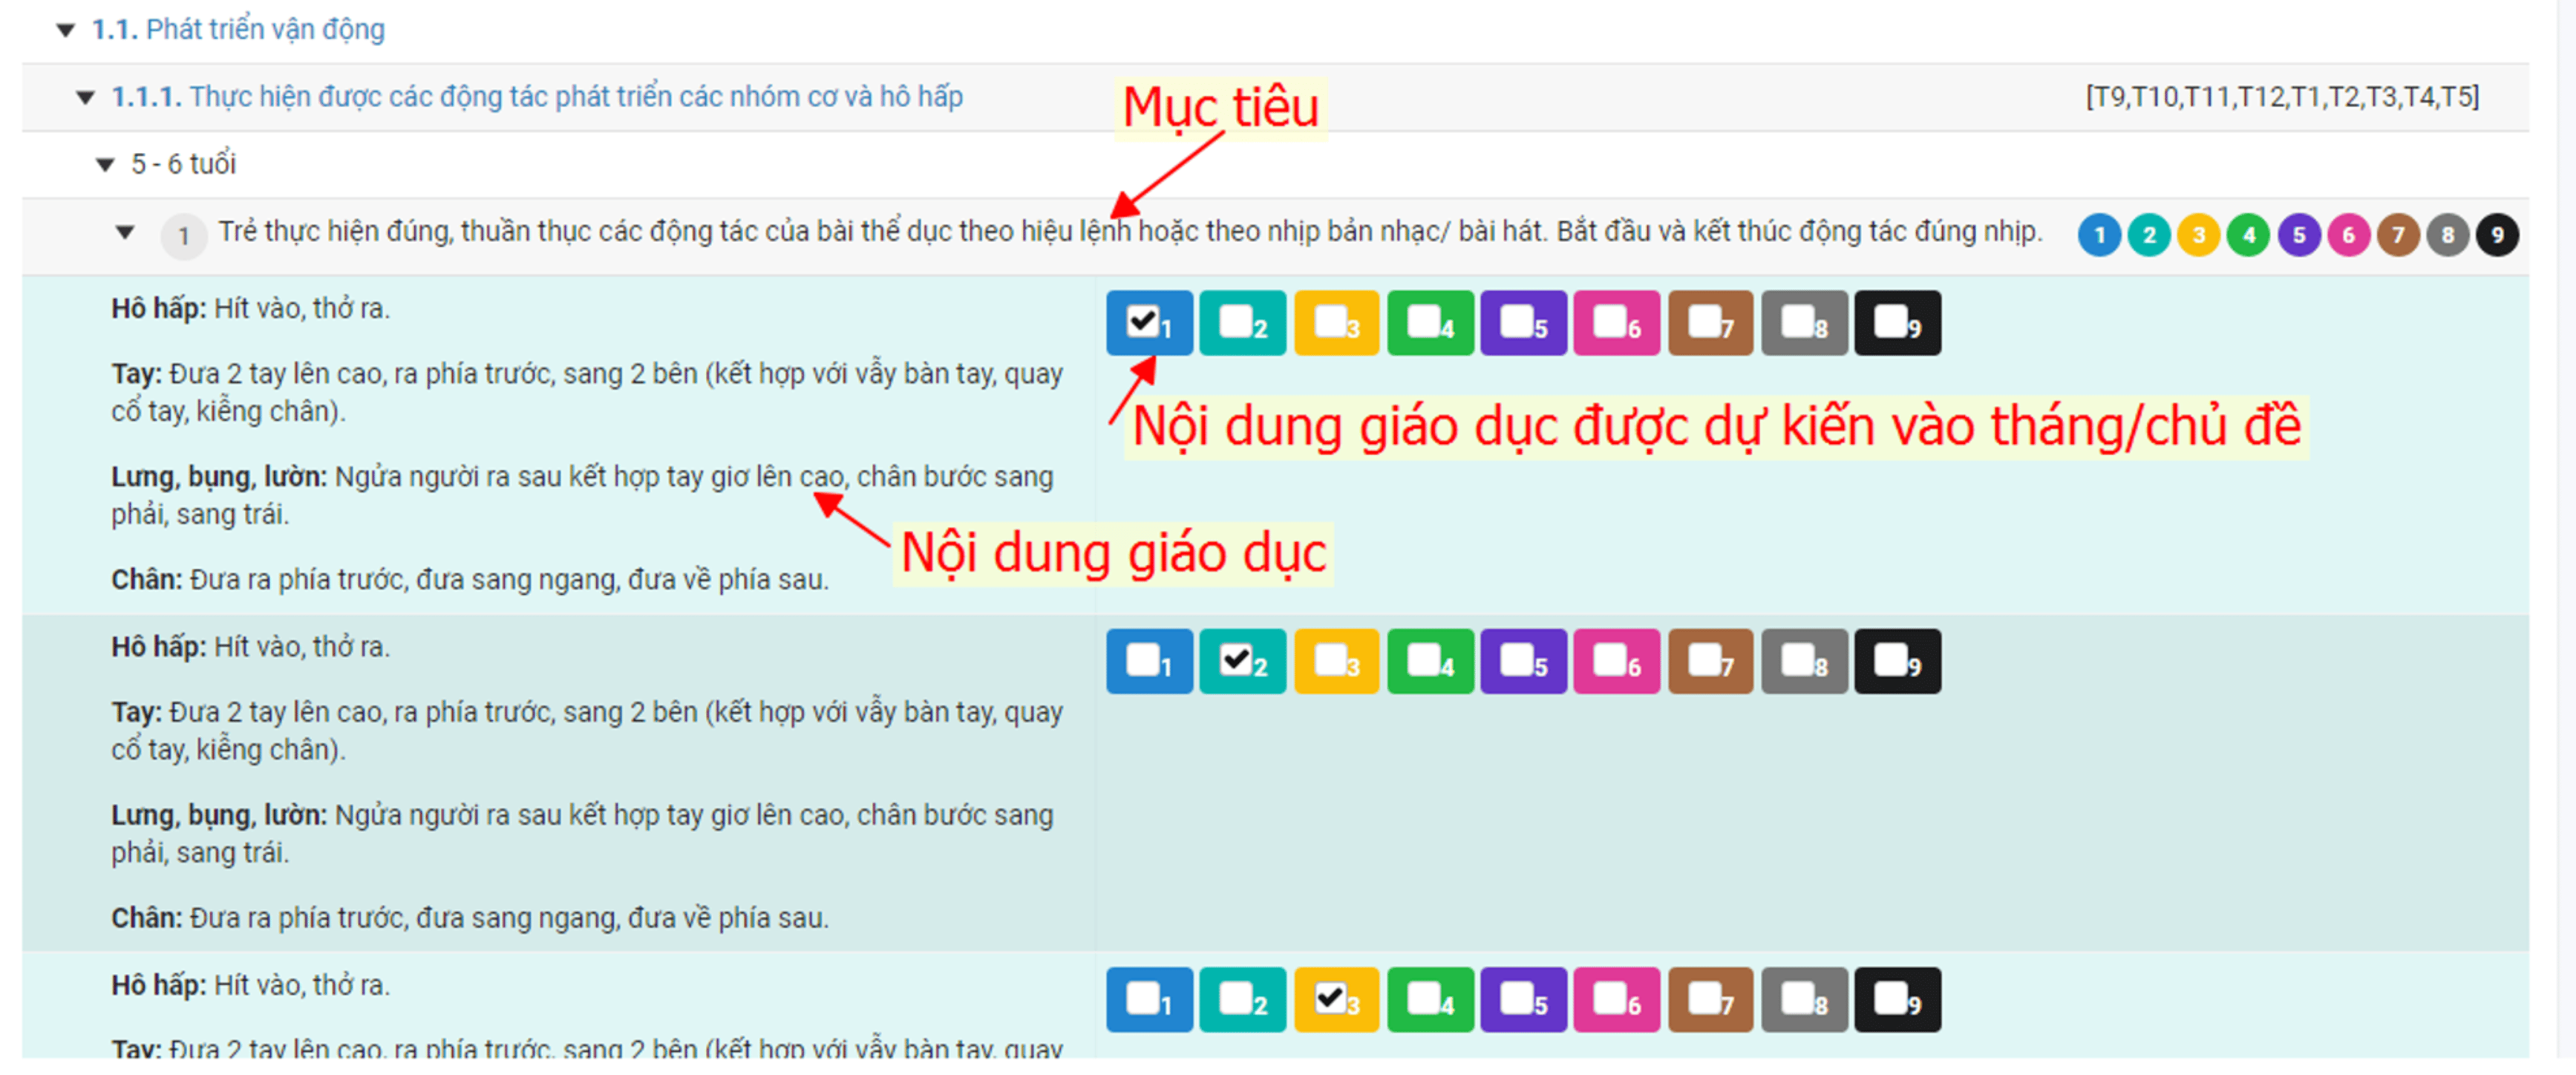Viewport: 2576px width, 1075px height.
Task: Select the brown circle numbered 7 indicator
Action: click(2398, 235)
